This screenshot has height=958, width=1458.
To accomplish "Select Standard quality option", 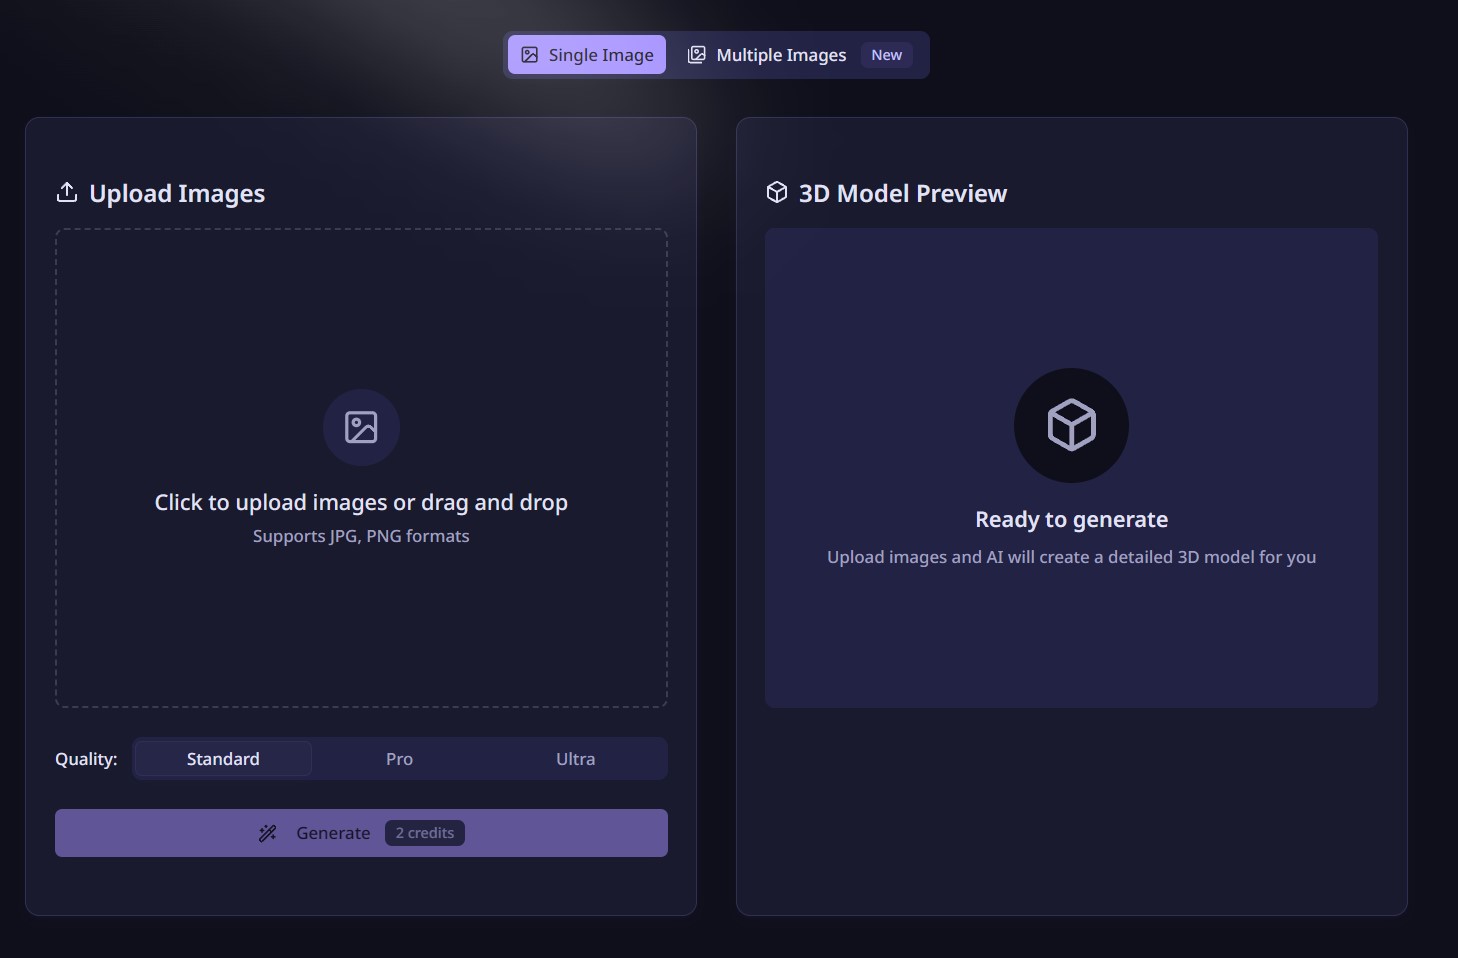I will 223,759.
